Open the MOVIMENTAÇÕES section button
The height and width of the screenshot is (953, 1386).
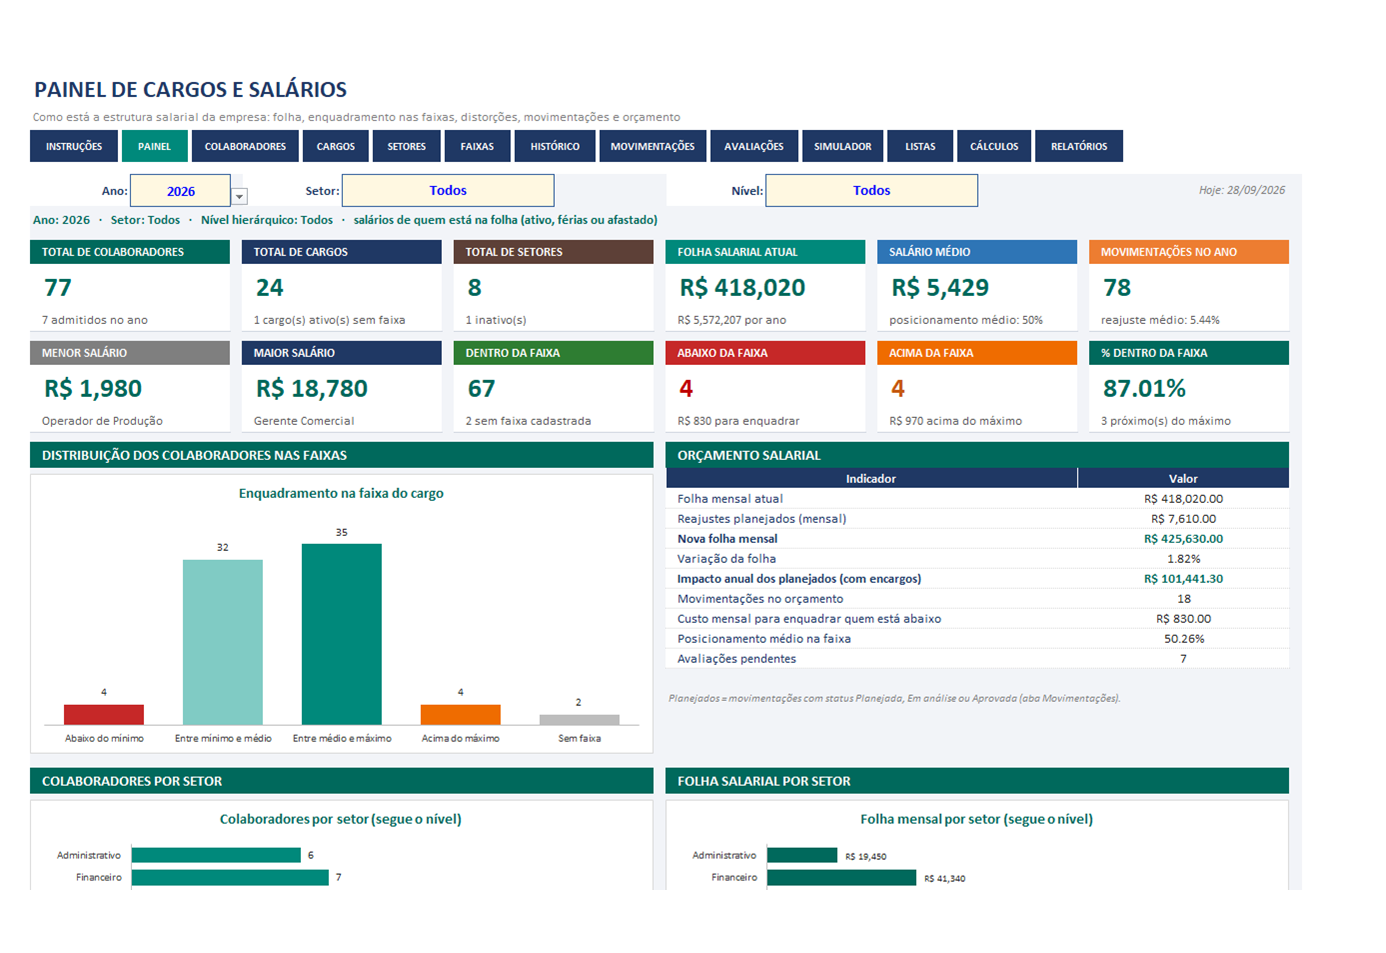point(653,146)
